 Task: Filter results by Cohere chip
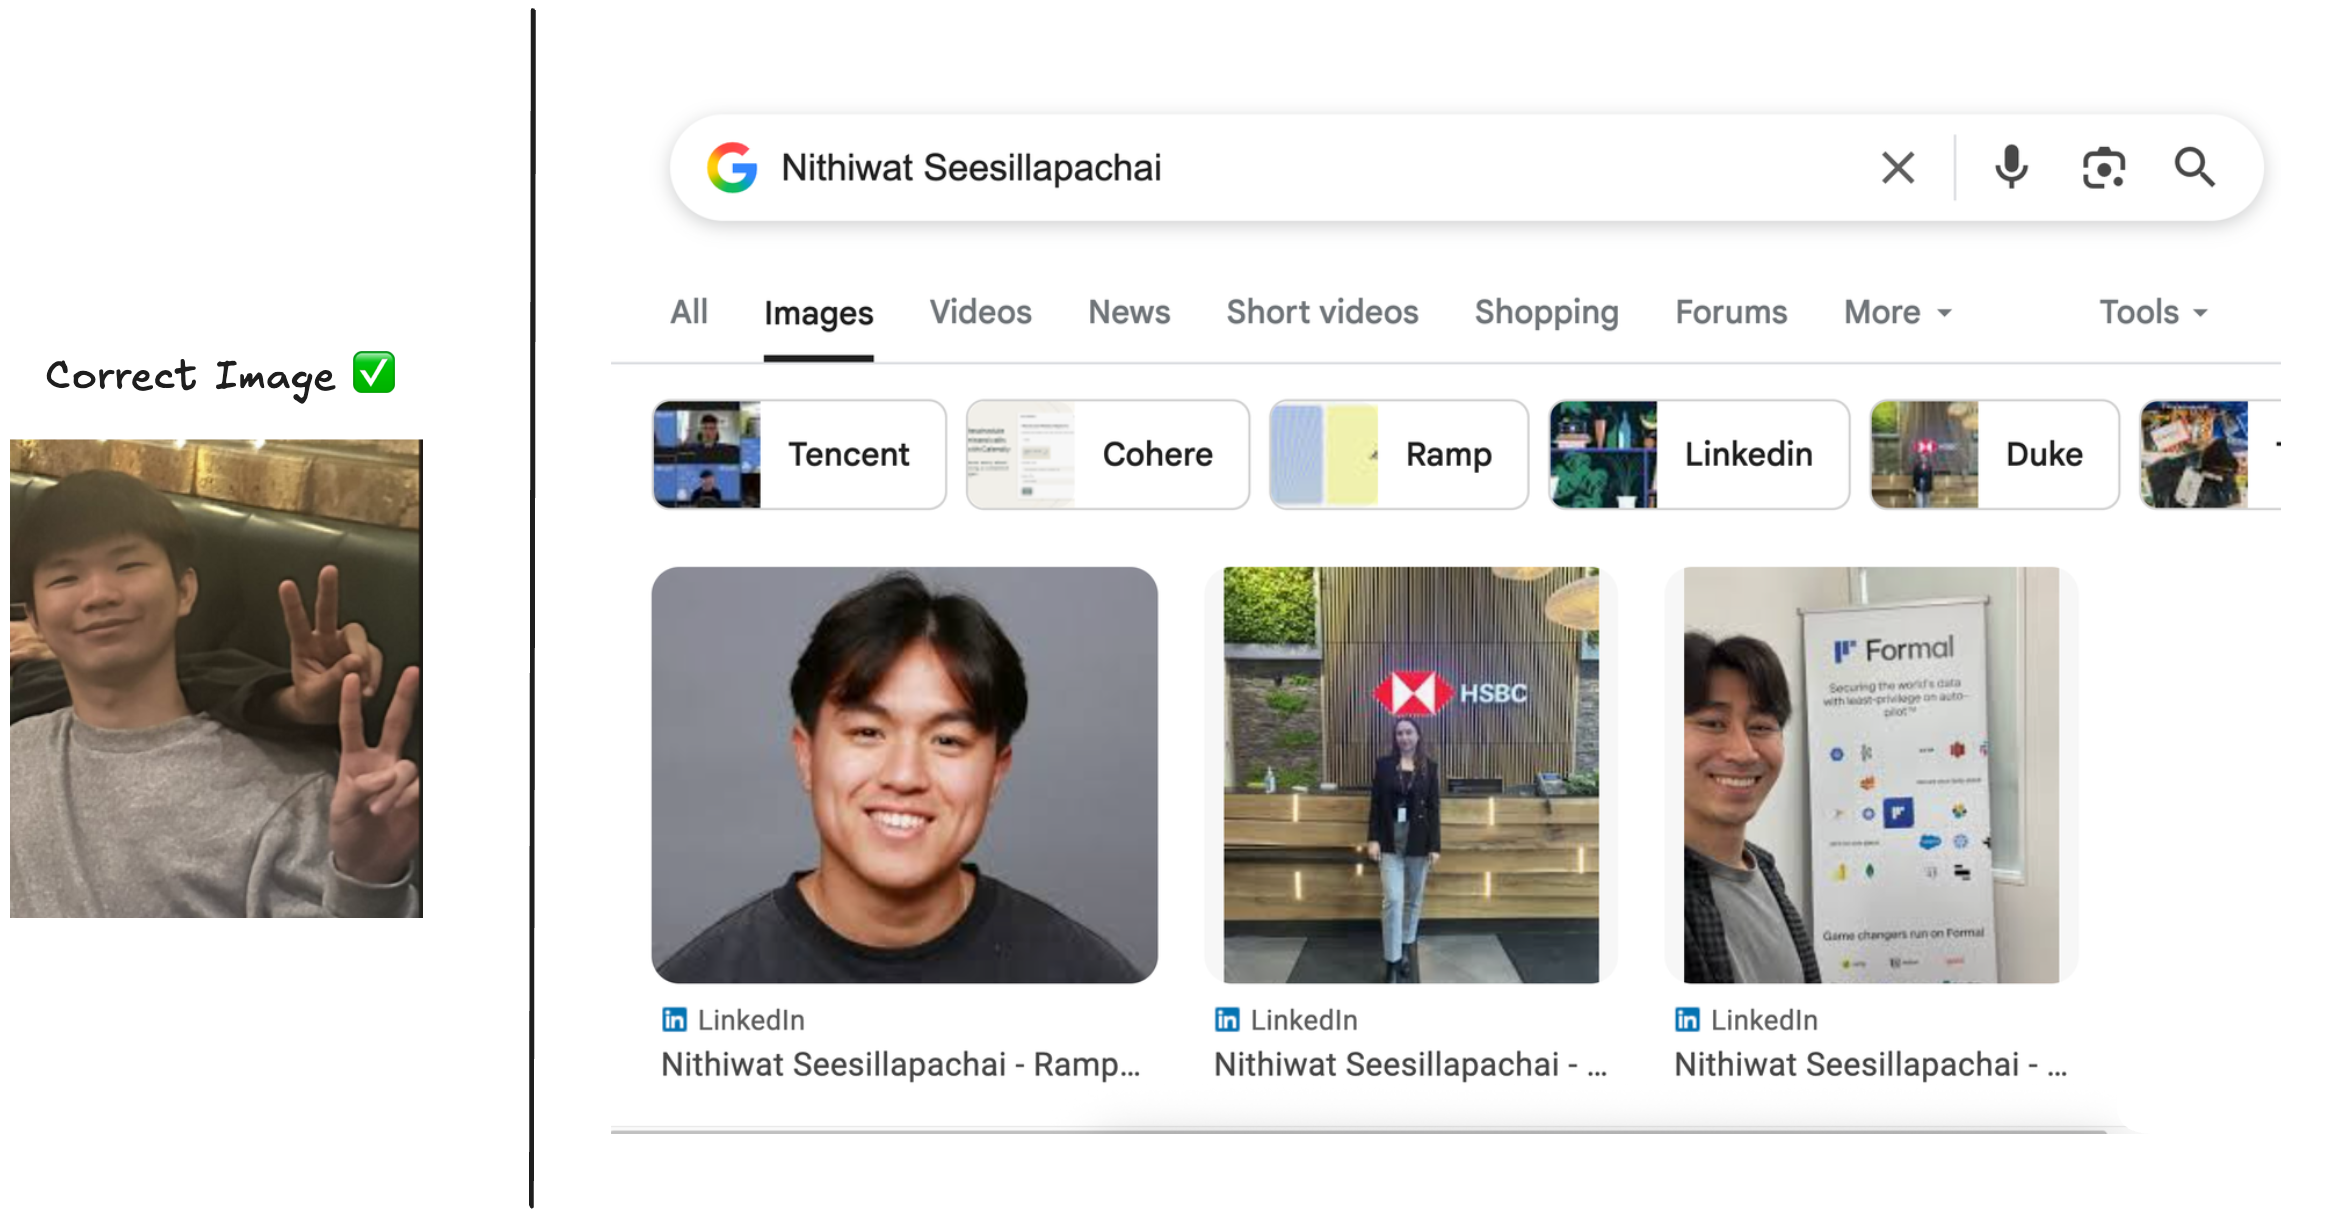tap(1107, 454)
